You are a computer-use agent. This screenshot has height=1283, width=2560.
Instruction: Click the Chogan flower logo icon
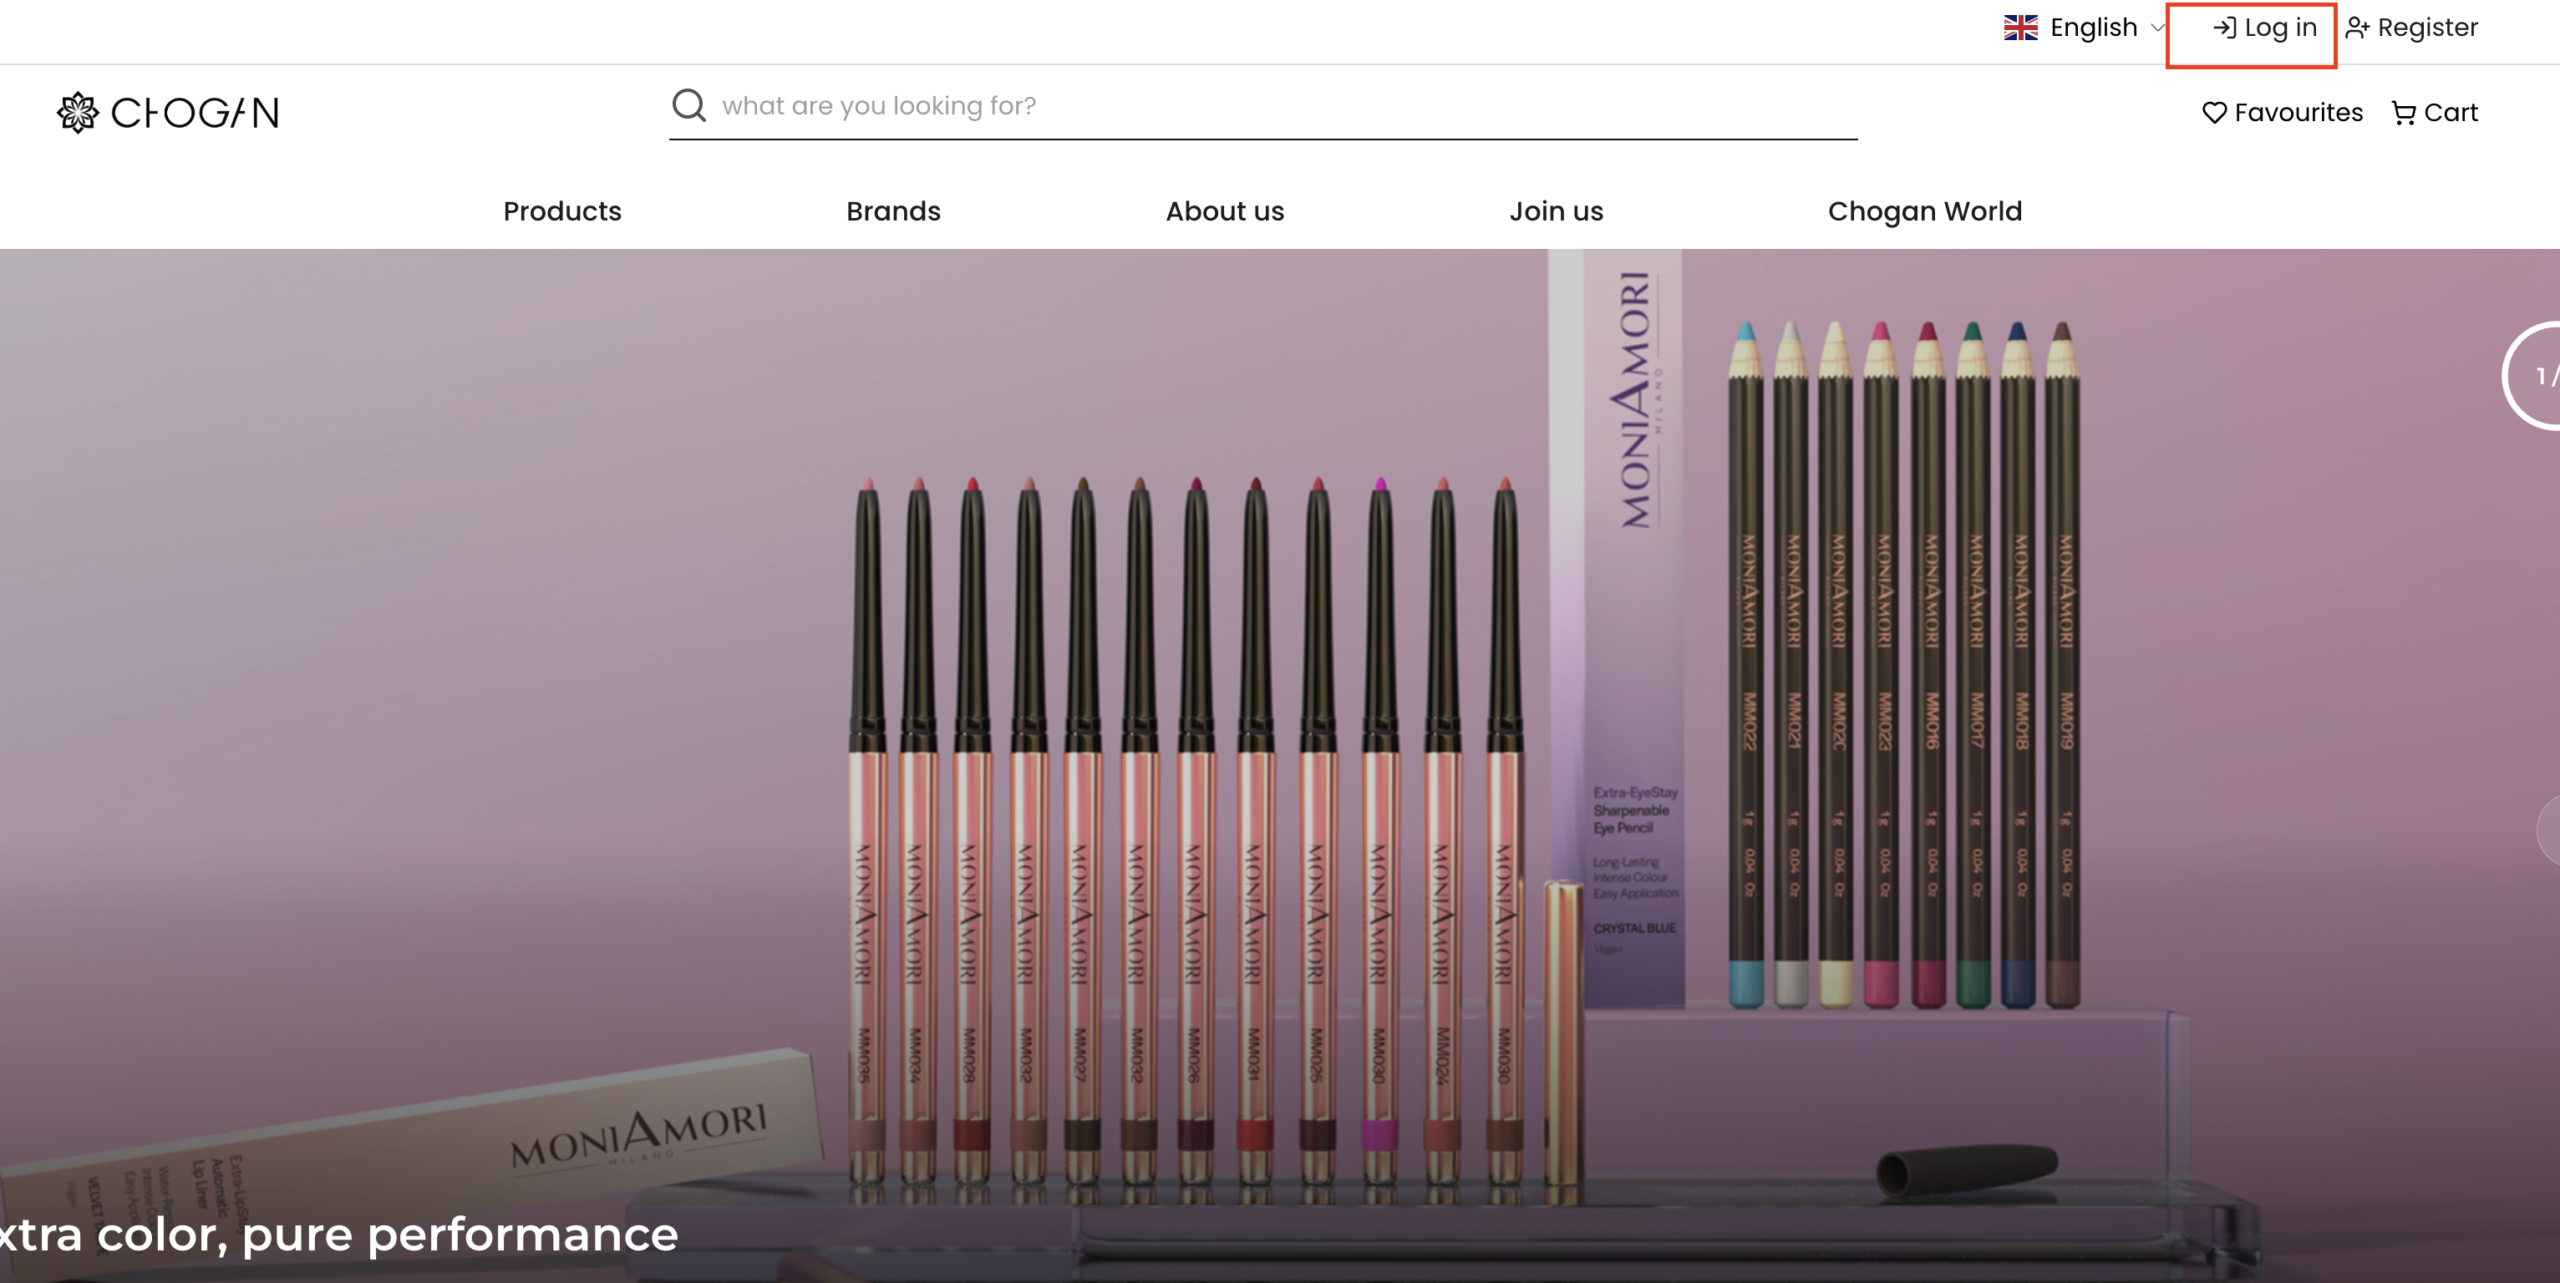(78, 112)
